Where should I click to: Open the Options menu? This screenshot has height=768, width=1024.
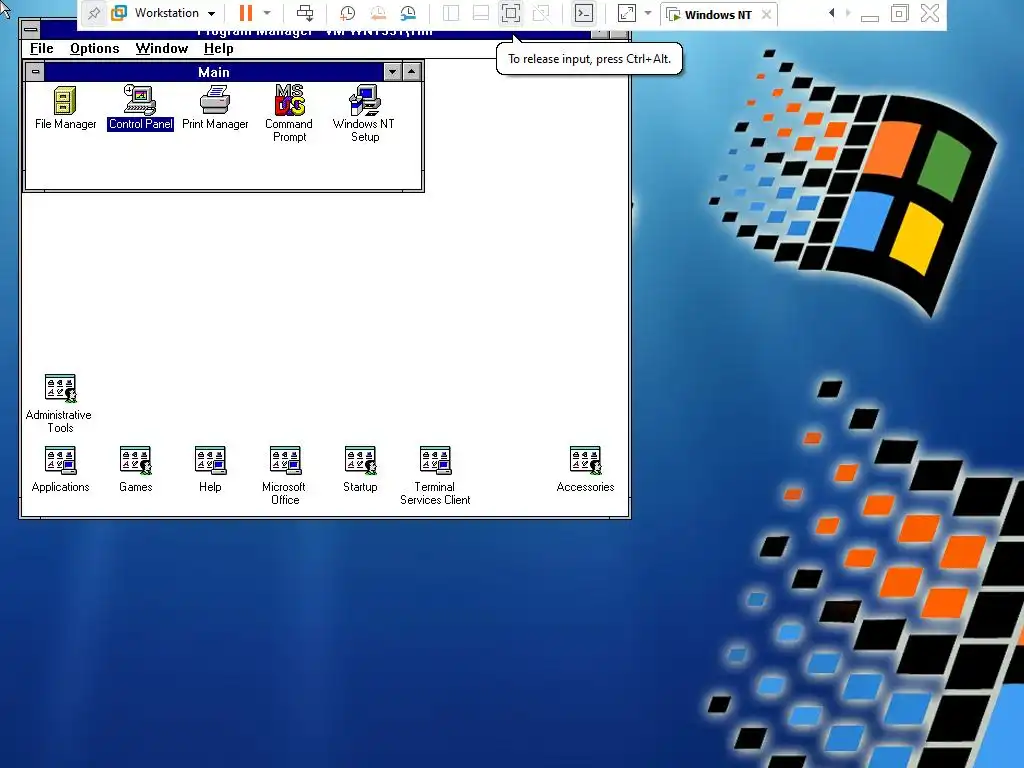(95, 48)
